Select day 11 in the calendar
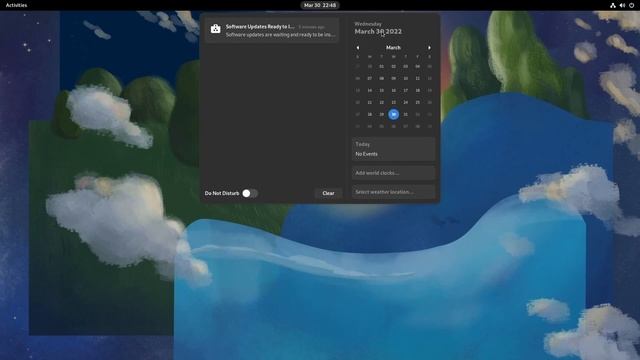Viewport: 640px width, 360px height. (418, 78)
